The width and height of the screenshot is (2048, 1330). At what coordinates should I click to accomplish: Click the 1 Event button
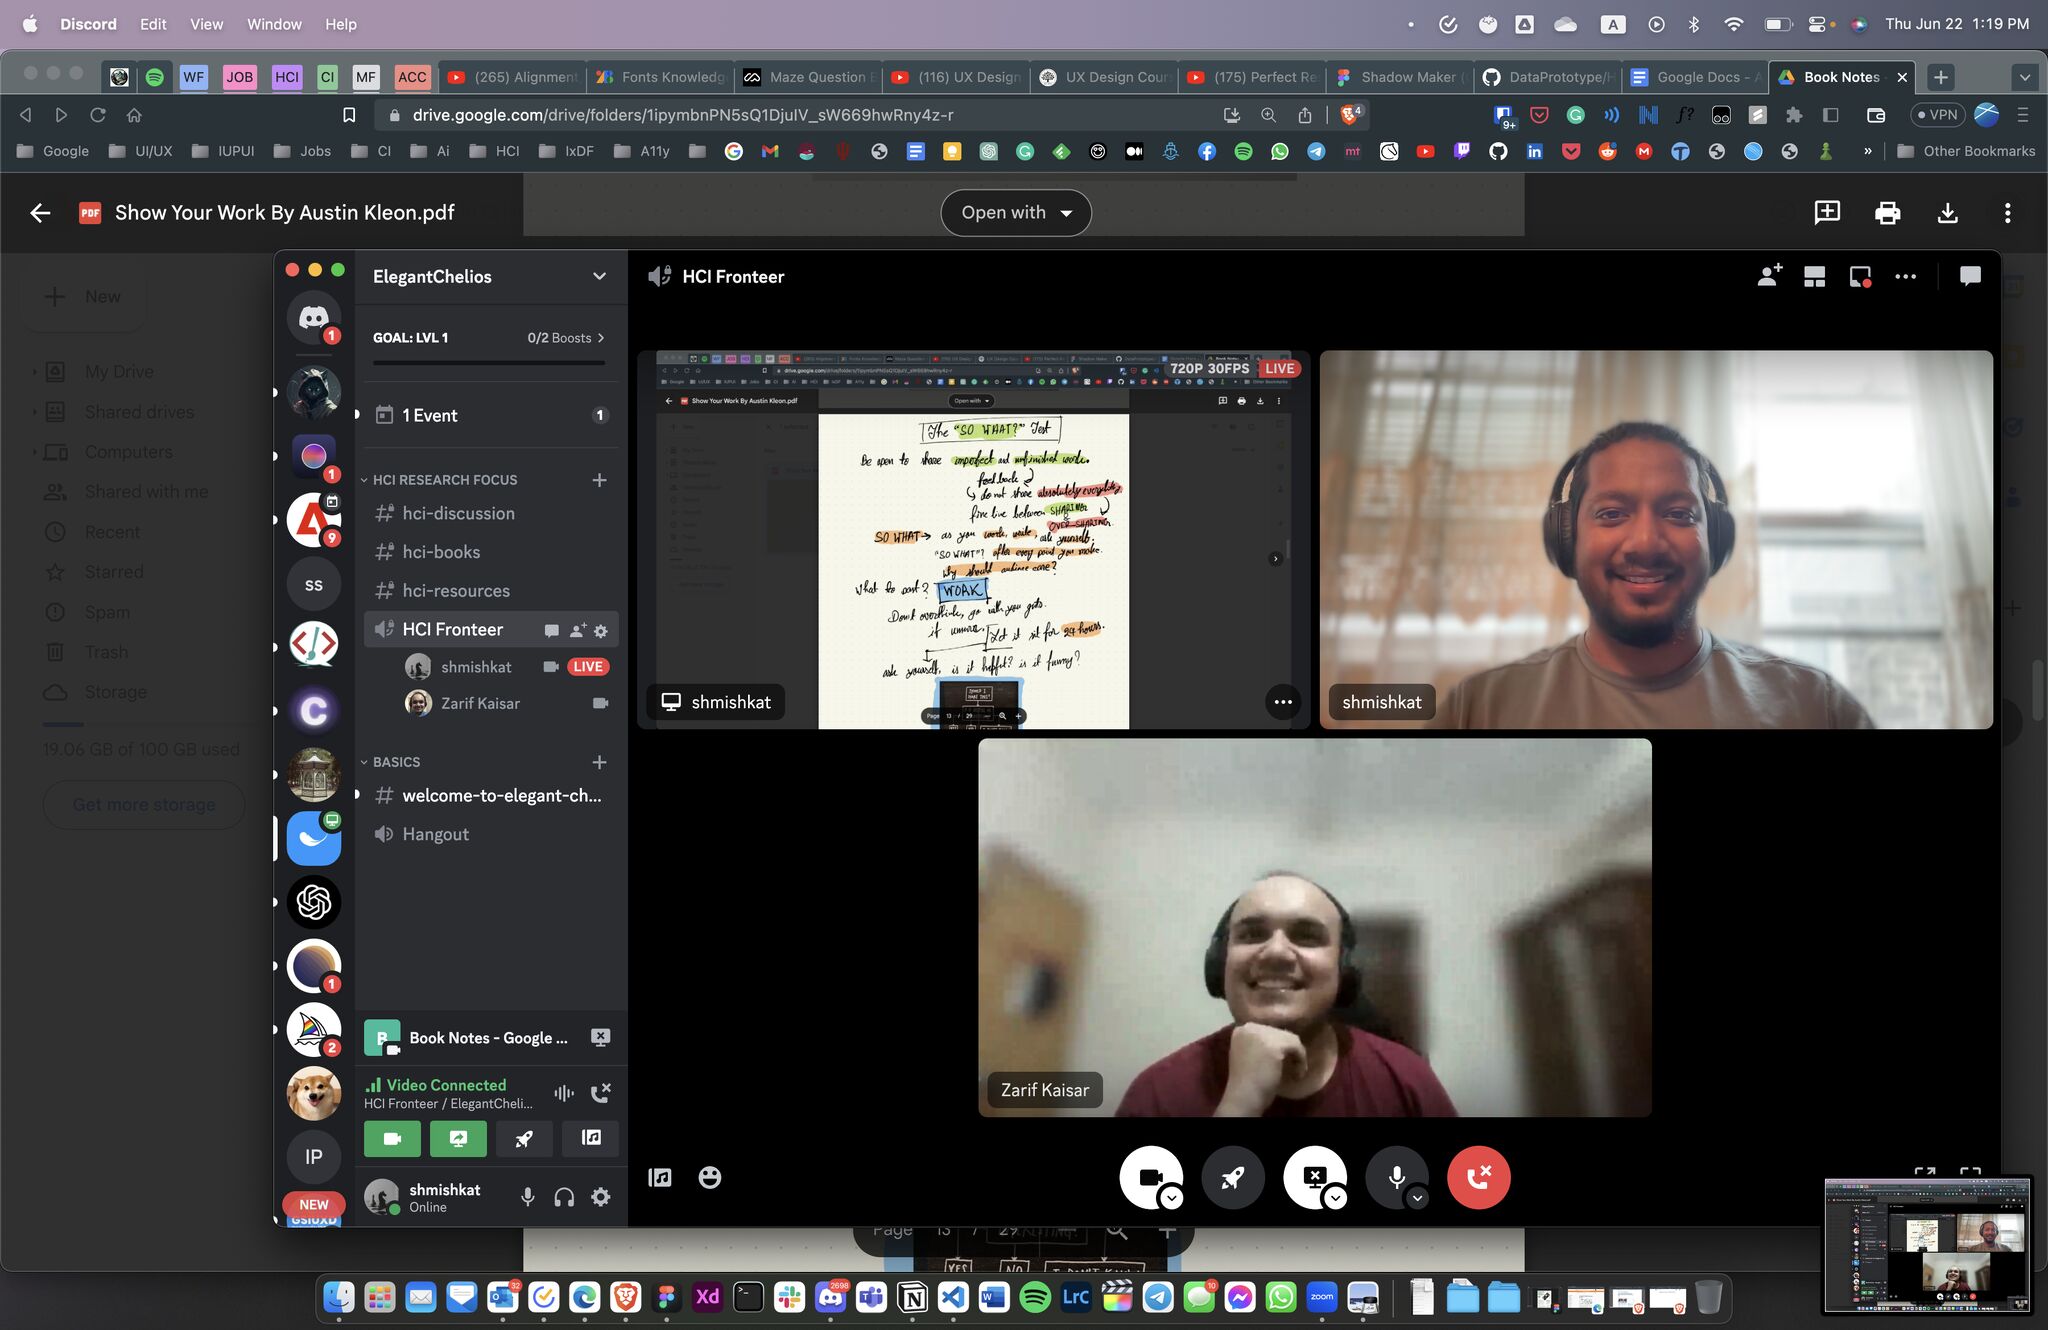[x=430, y=415]
